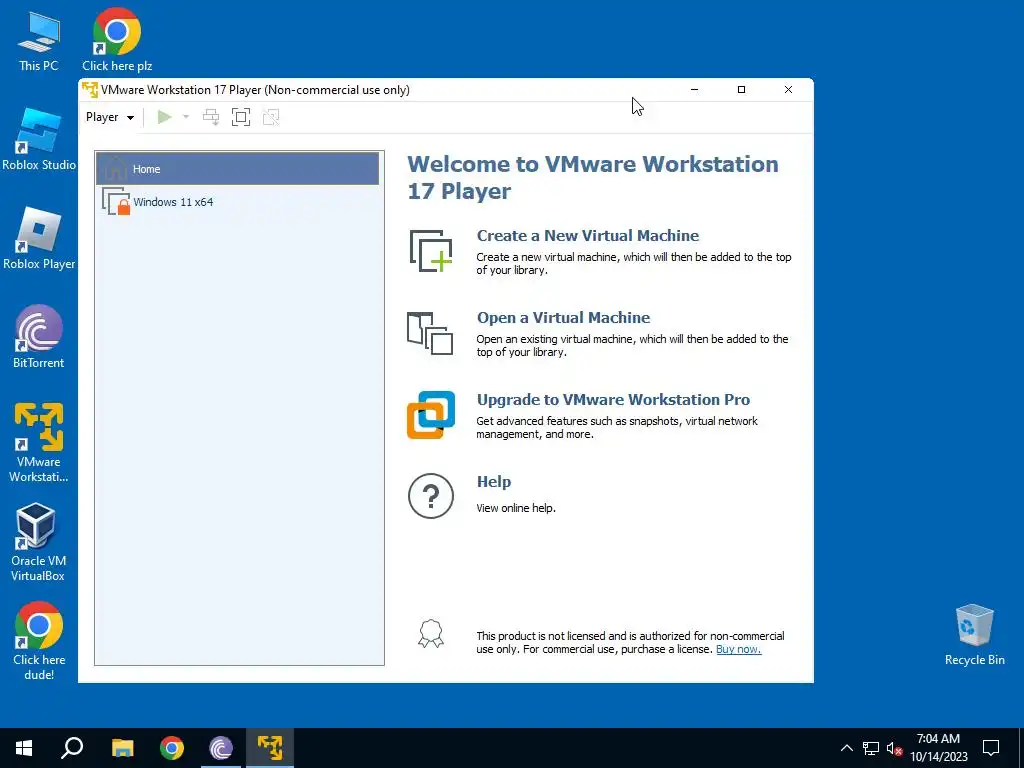Enter full screen mode via toolbar icon
1024x768 pixels.
[x=241, y=117]
